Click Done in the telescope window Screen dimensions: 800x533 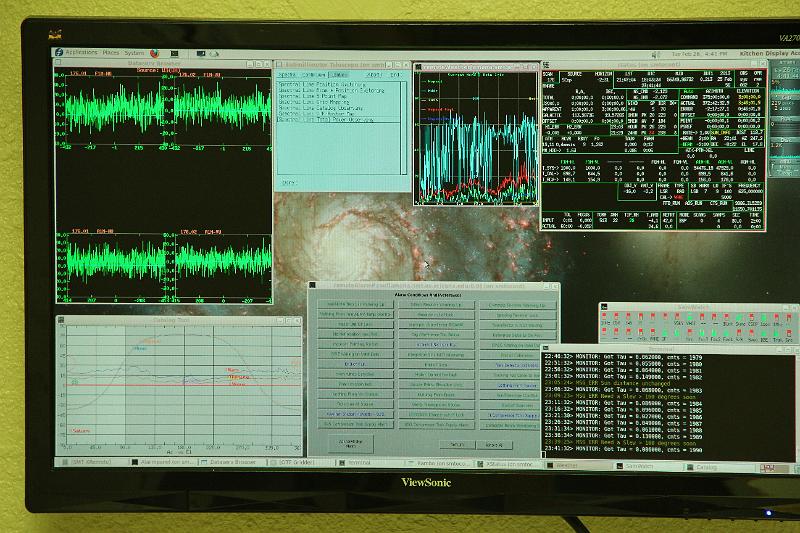(x=288, y=182)
